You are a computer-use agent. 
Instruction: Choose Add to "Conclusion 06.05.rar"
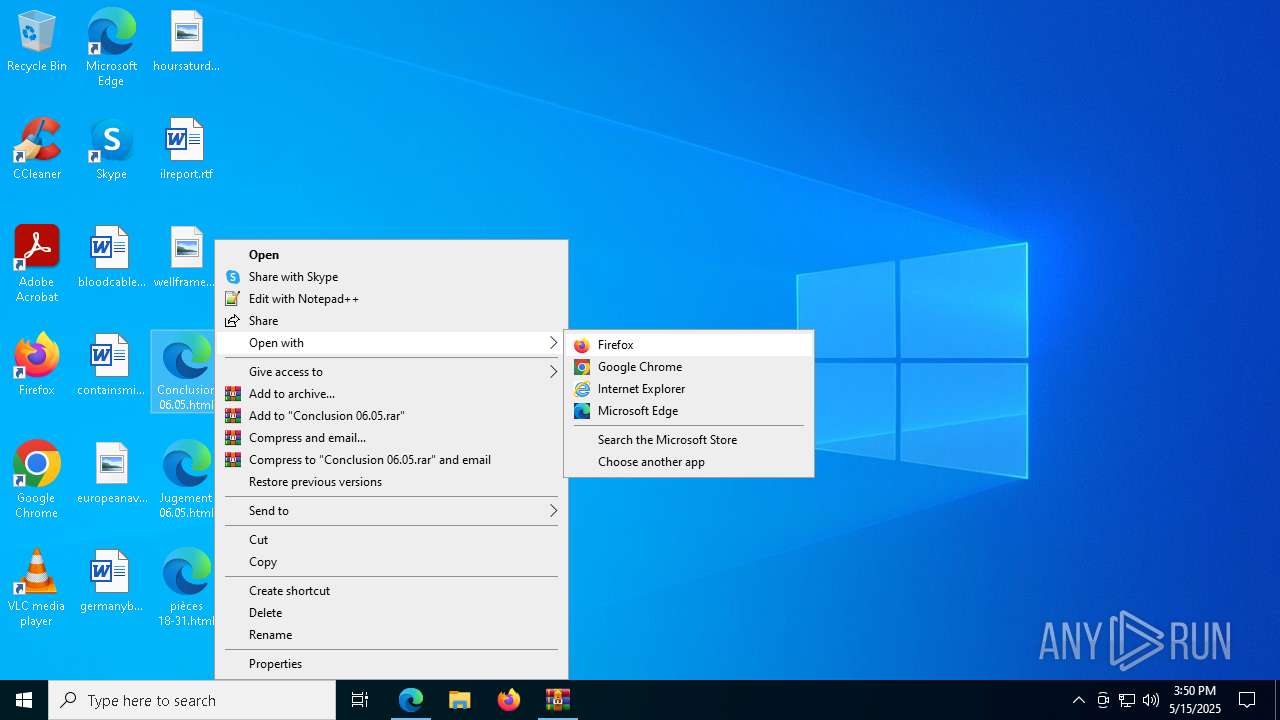[x=391, y=416]
